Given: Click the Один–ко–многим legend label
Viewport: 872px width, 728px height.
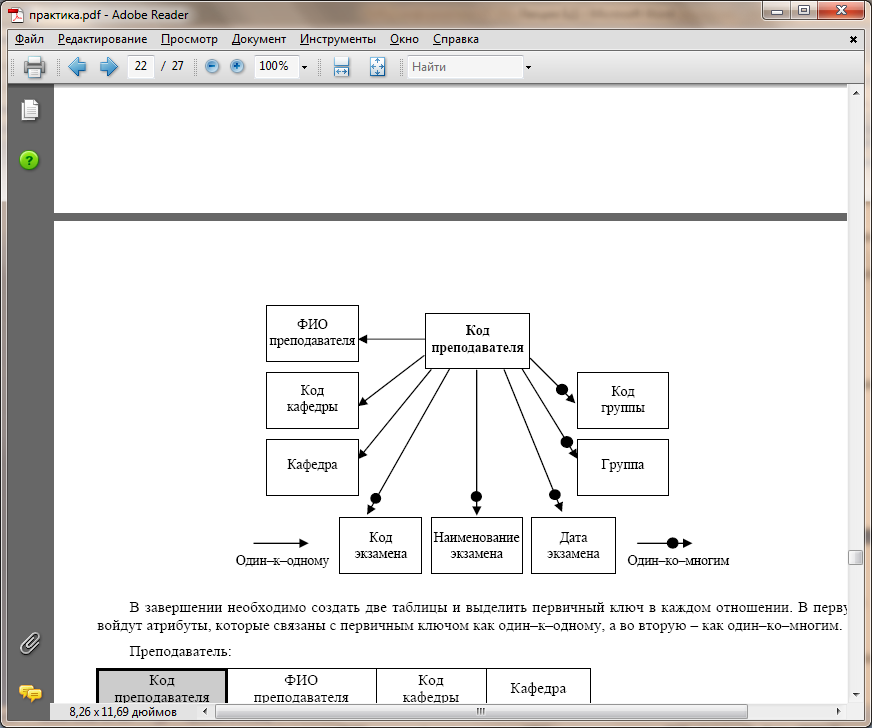Looking at the screenshot, I should pos(678,561).
